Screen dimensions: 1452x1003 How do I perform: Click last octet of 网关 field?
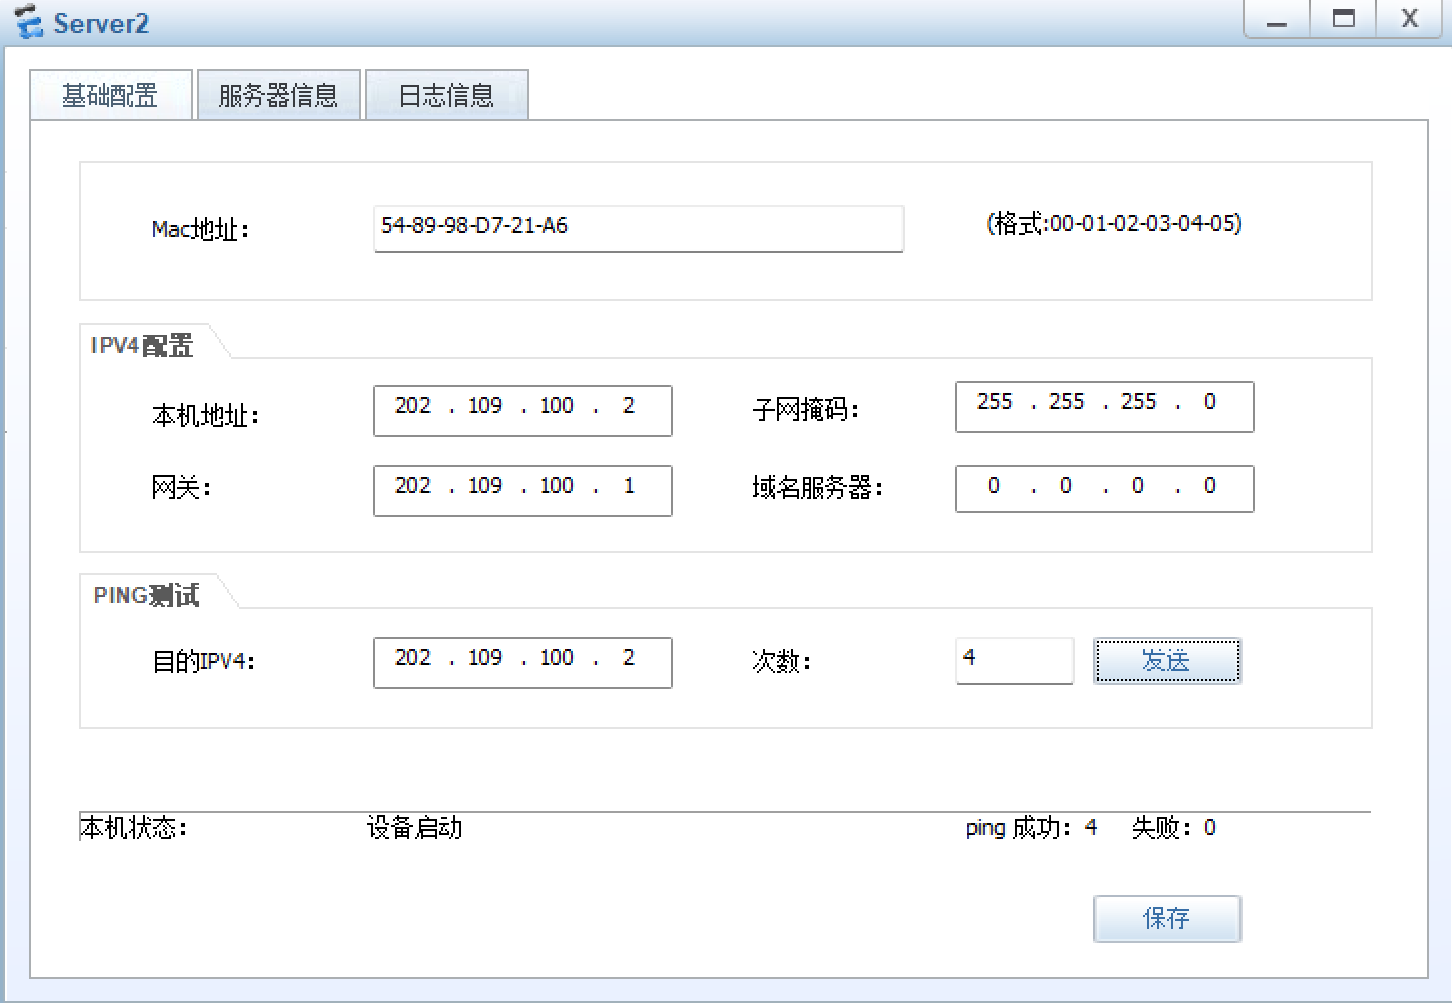tap(629, 487)
